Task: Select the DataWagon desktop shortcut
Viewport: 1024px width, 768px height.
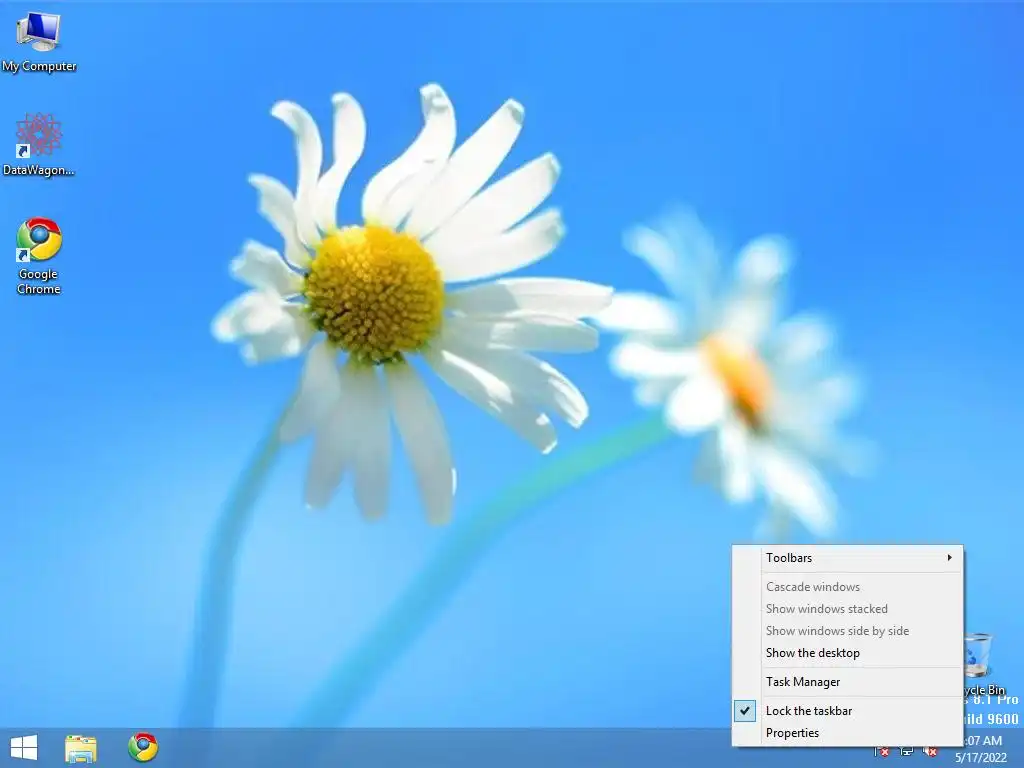Action: pos(39,145)
